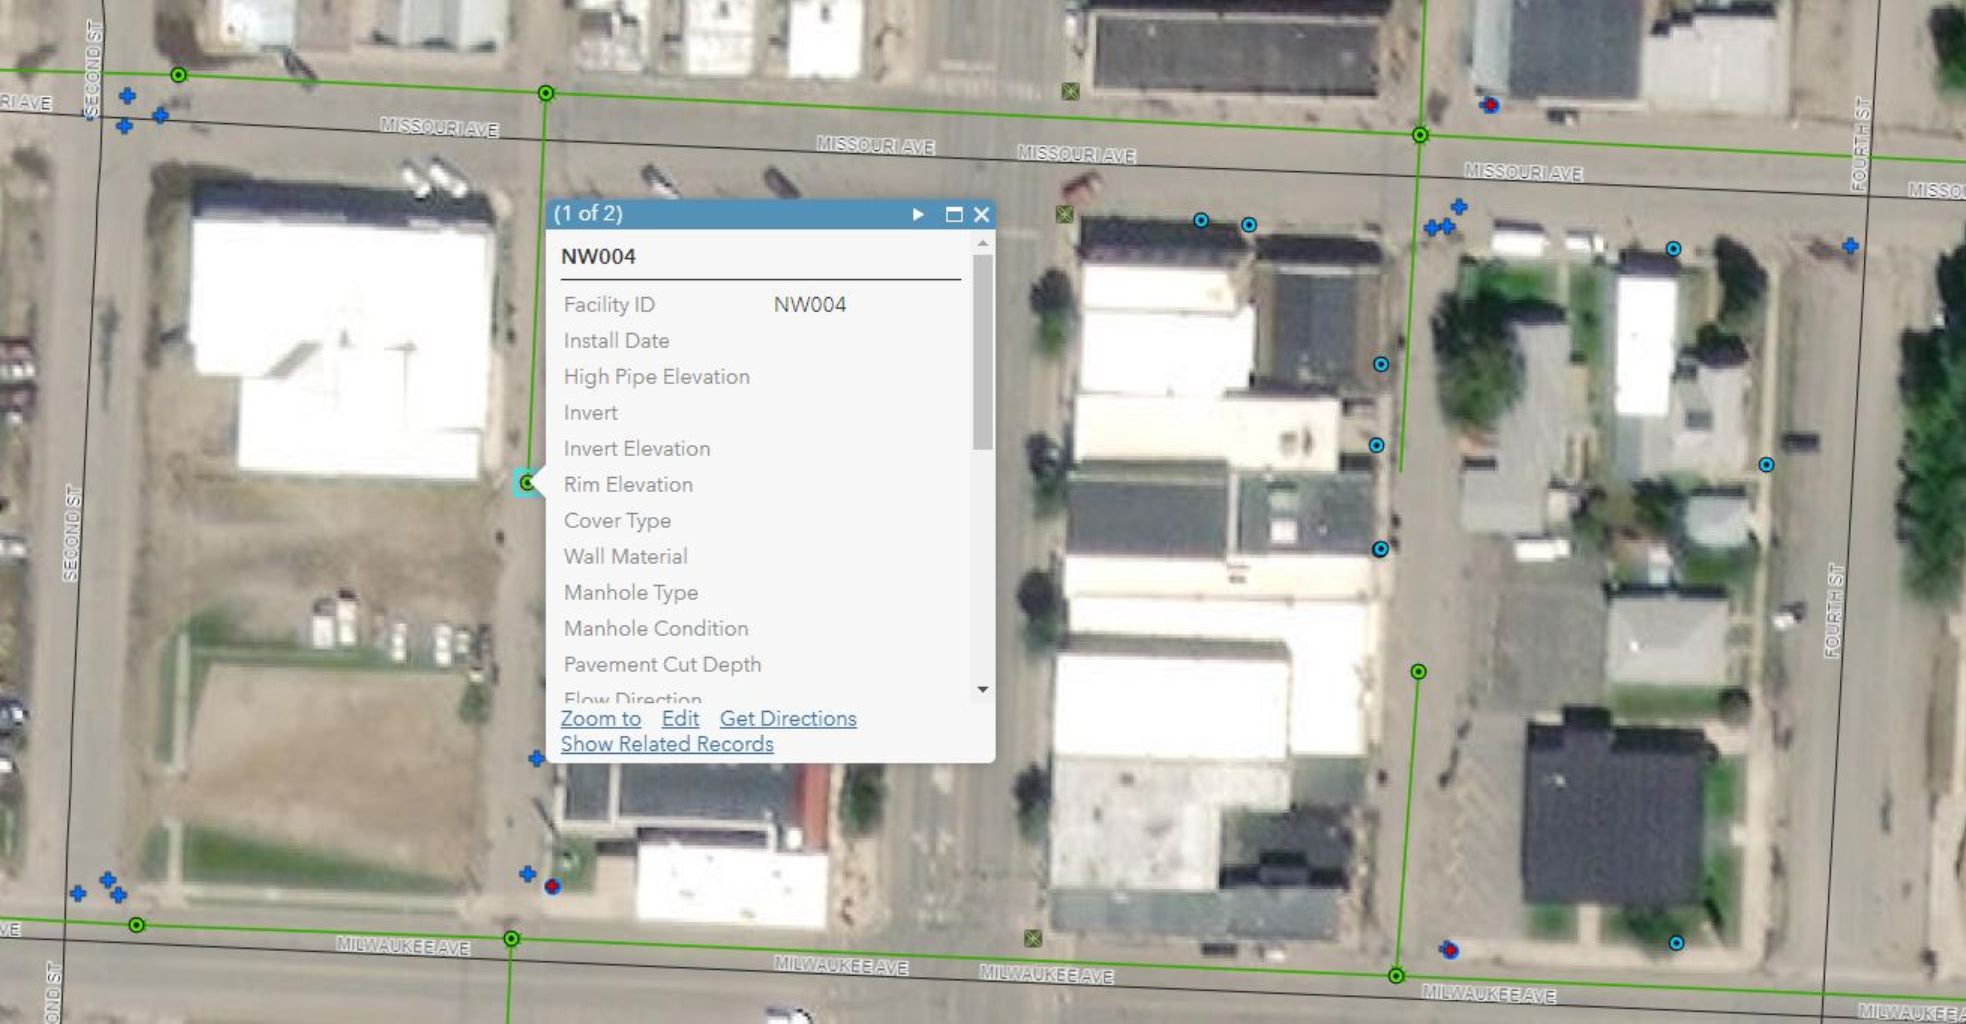Image resolution: width=1966 pixels, height=1024 pixels.
Task: Select manhole node at Missouri Ave alley junction
Action: coord(1419,135)
